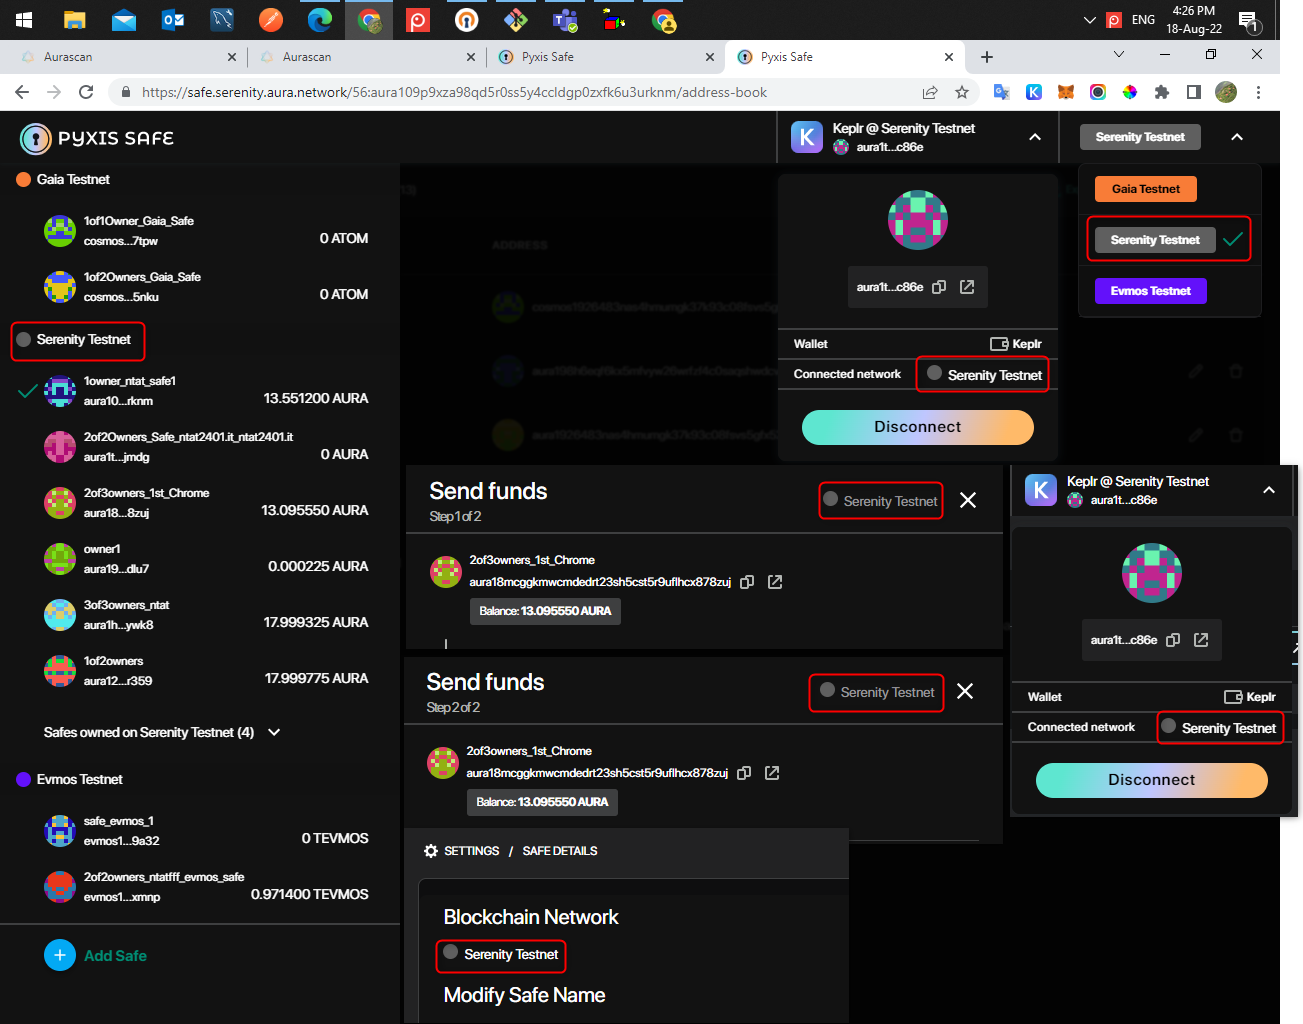The width and height of the screenshot is (1303, 1024).
Task: Open SAFE DETAILS in the breadcrumb
Action: click(561, 851)
